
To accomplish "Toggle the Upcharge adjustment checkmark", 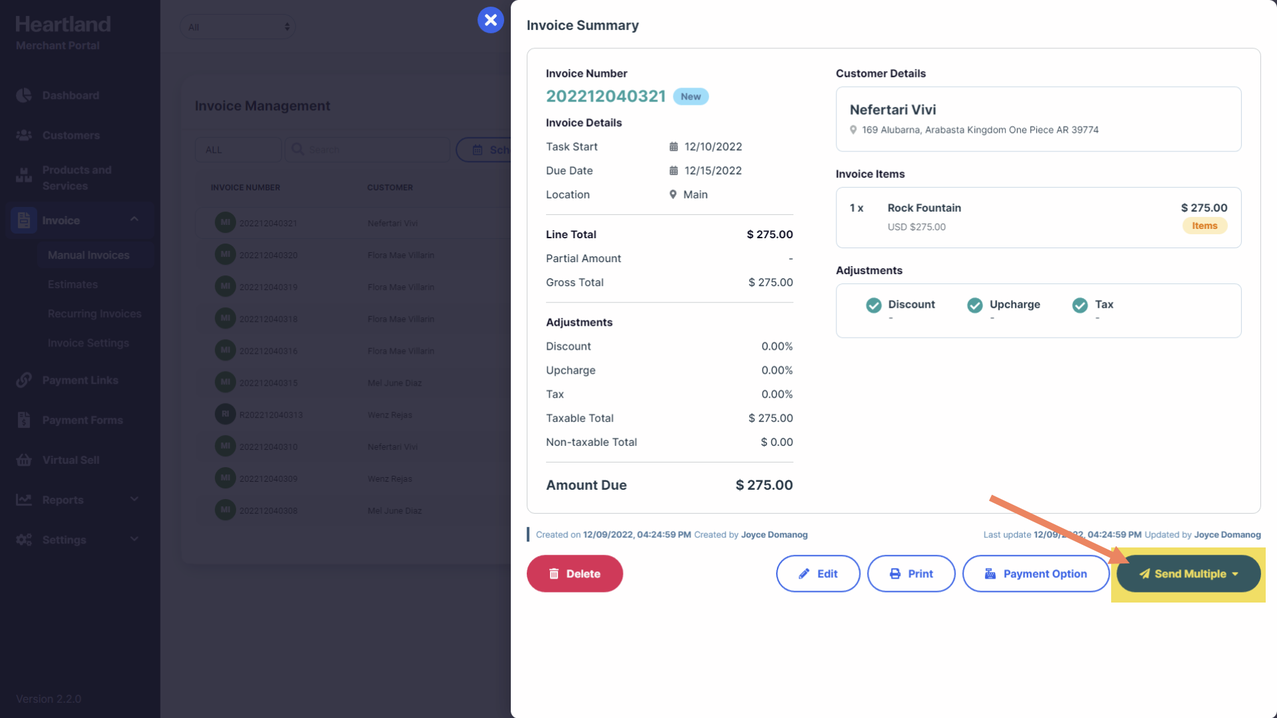I will [x=975, y=305].
